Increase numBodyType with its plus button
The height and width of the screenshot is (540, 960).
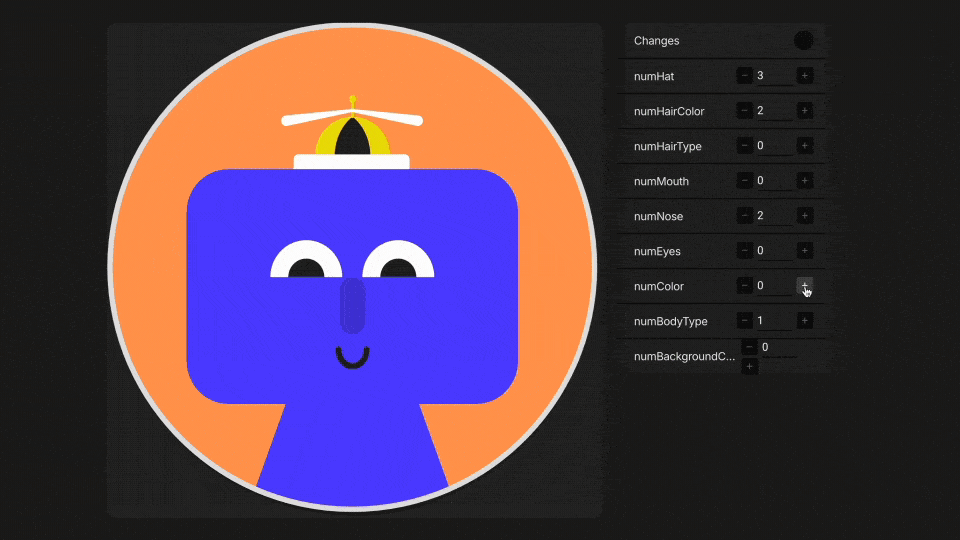point(804,320)
